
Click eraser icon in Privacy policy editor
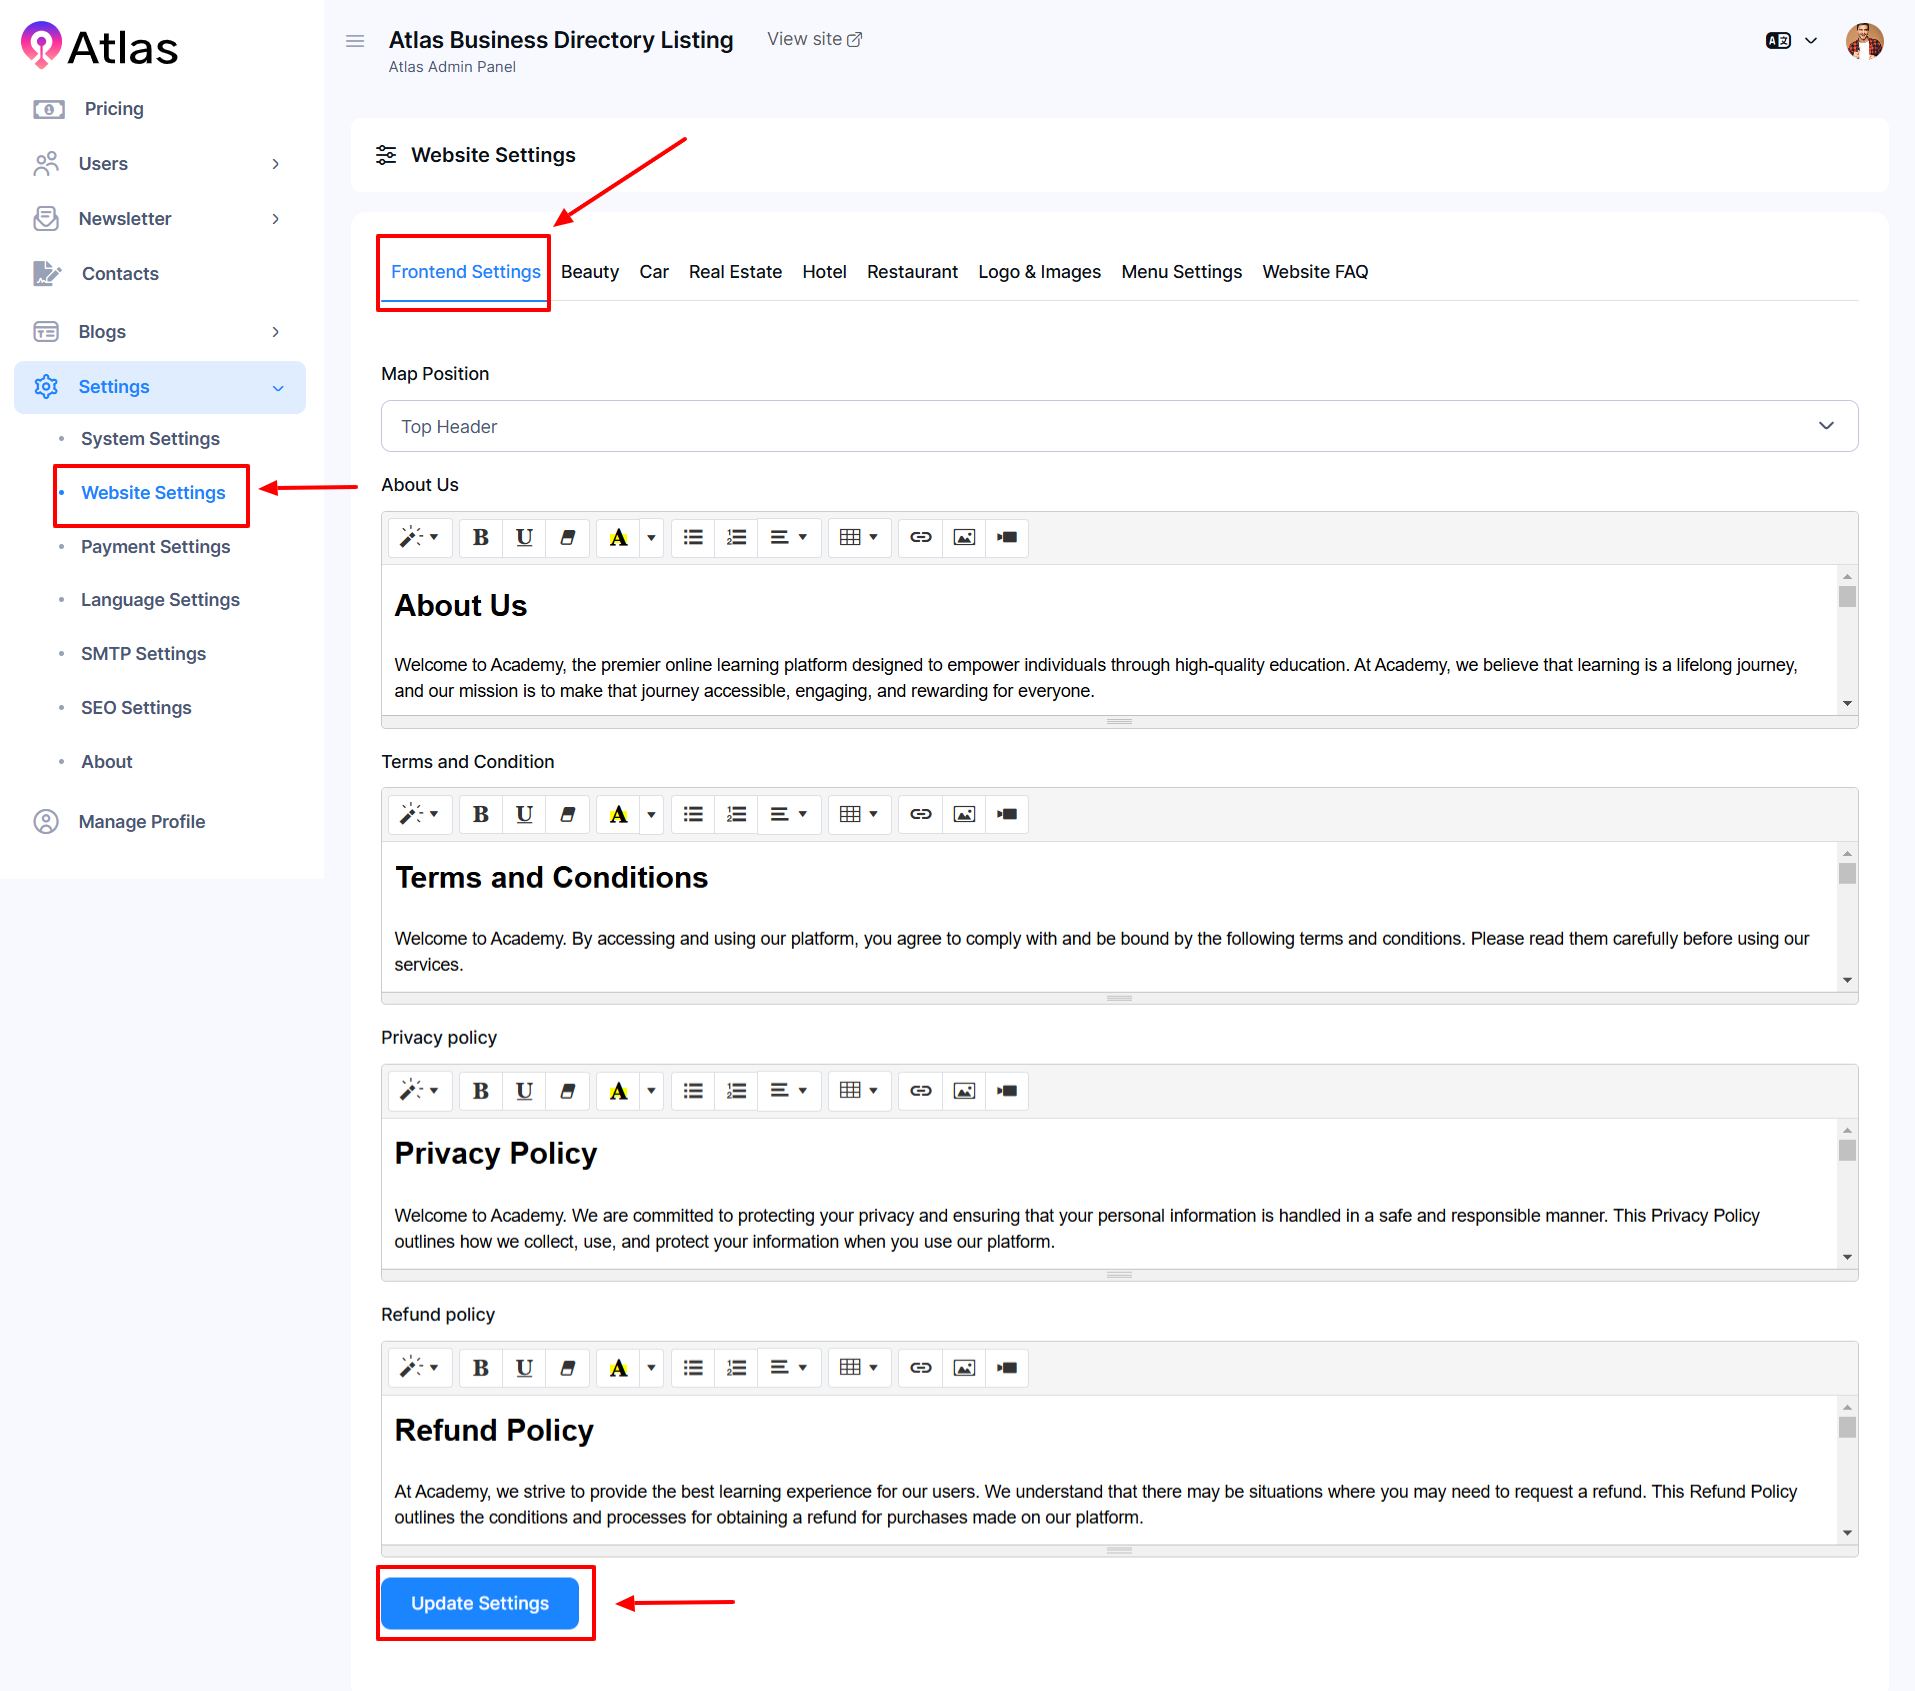pyautogui.click(x=567, y=1091)
